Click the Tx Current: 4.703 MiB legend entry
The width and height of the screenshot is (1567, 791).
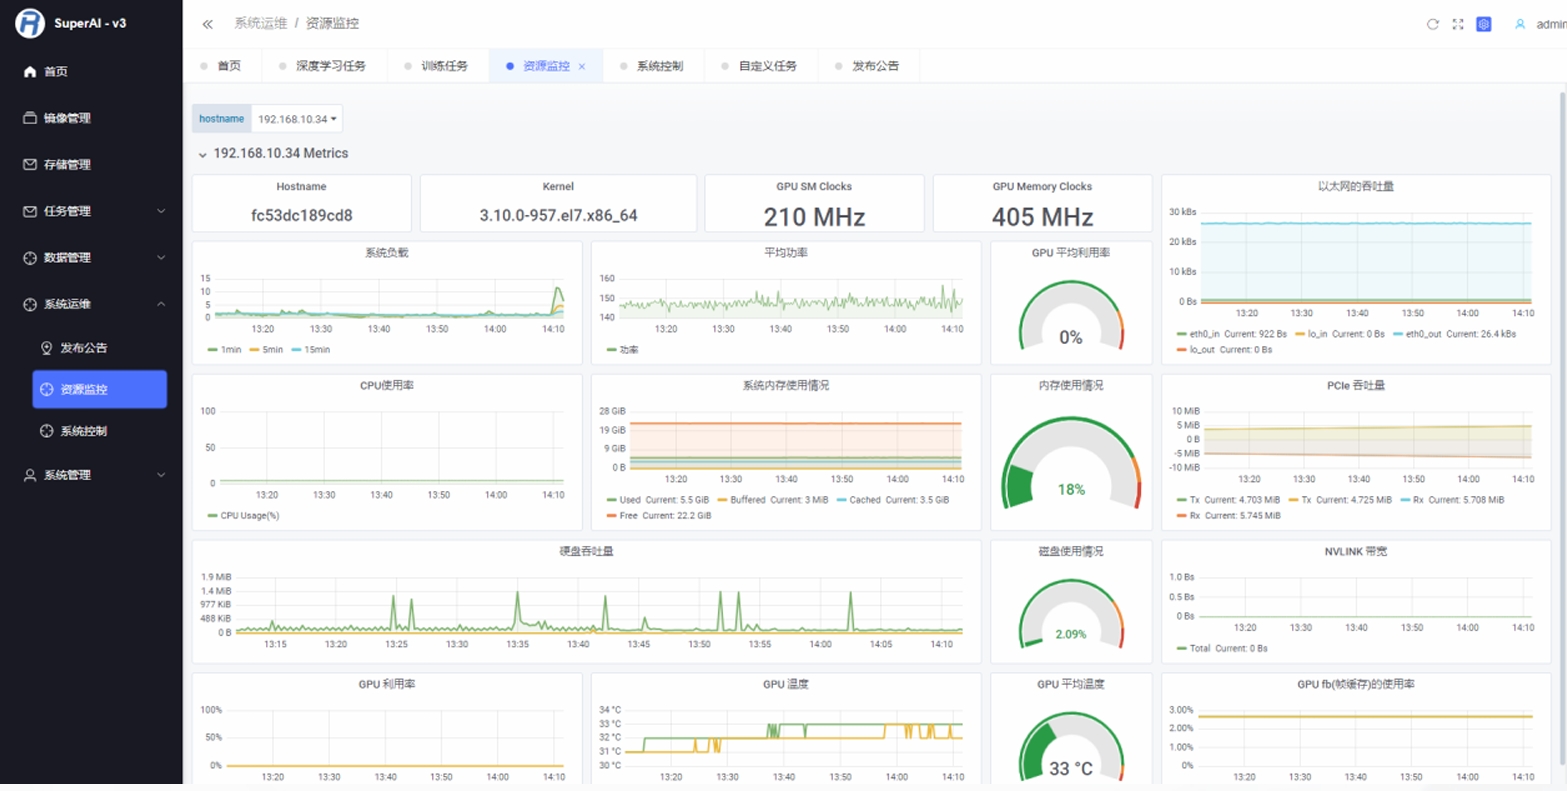(x=1229, y=499)
